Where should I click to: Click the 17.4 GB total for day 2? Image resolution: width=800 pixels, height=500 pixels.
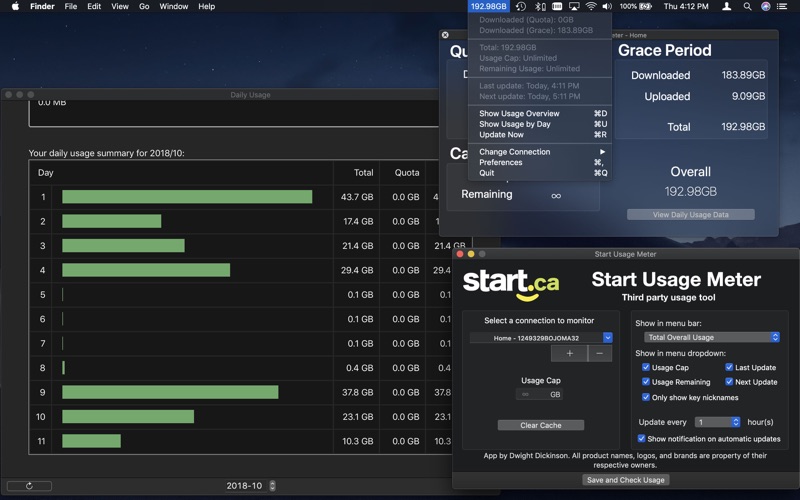(358, 221)
